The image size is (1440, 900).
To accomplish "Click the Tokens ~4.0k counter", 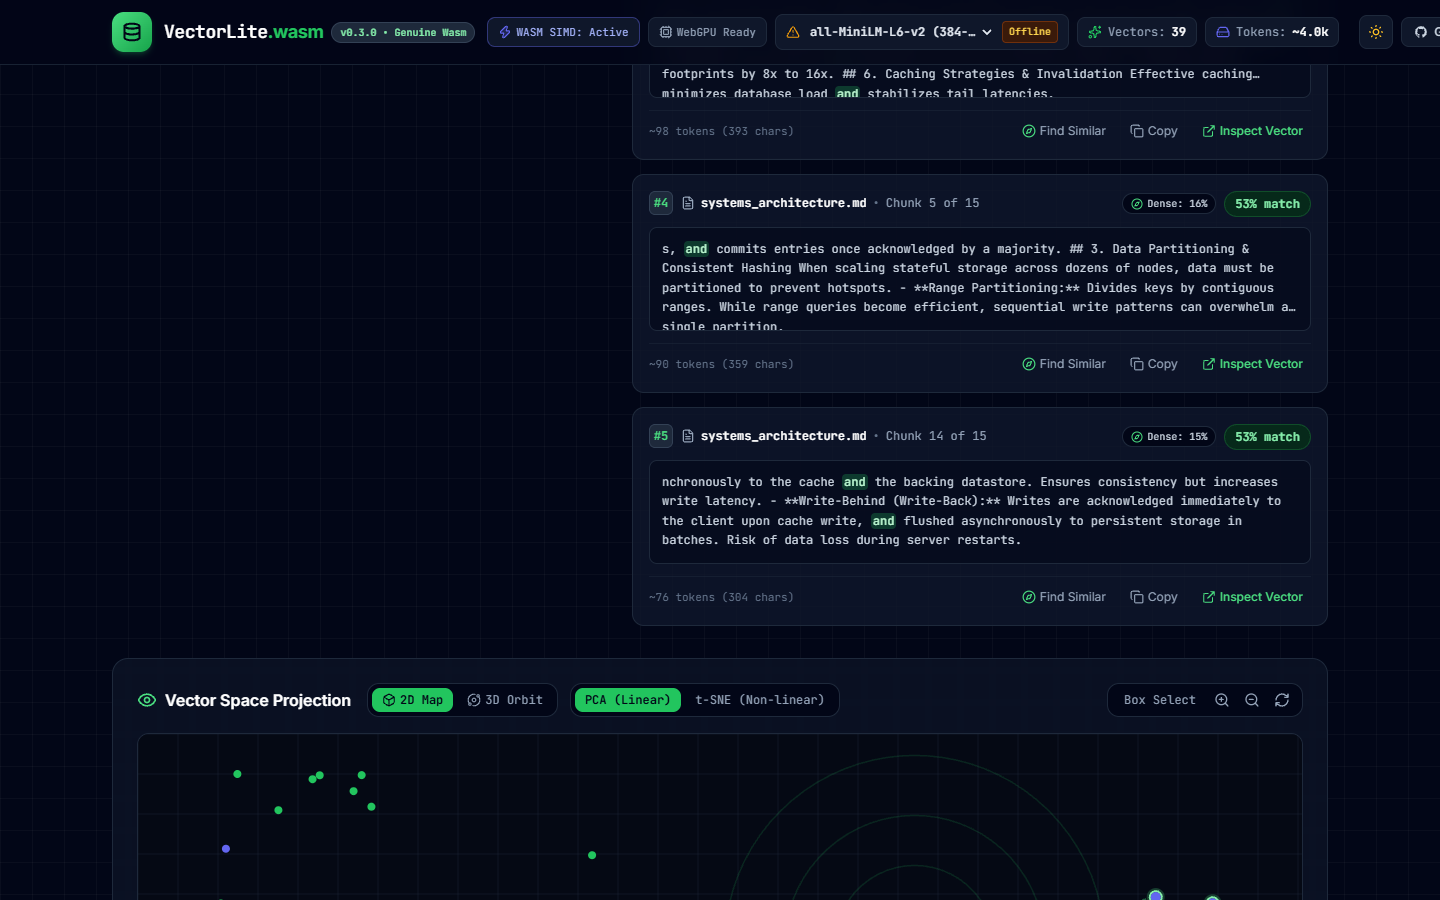I will (1272, 32).
